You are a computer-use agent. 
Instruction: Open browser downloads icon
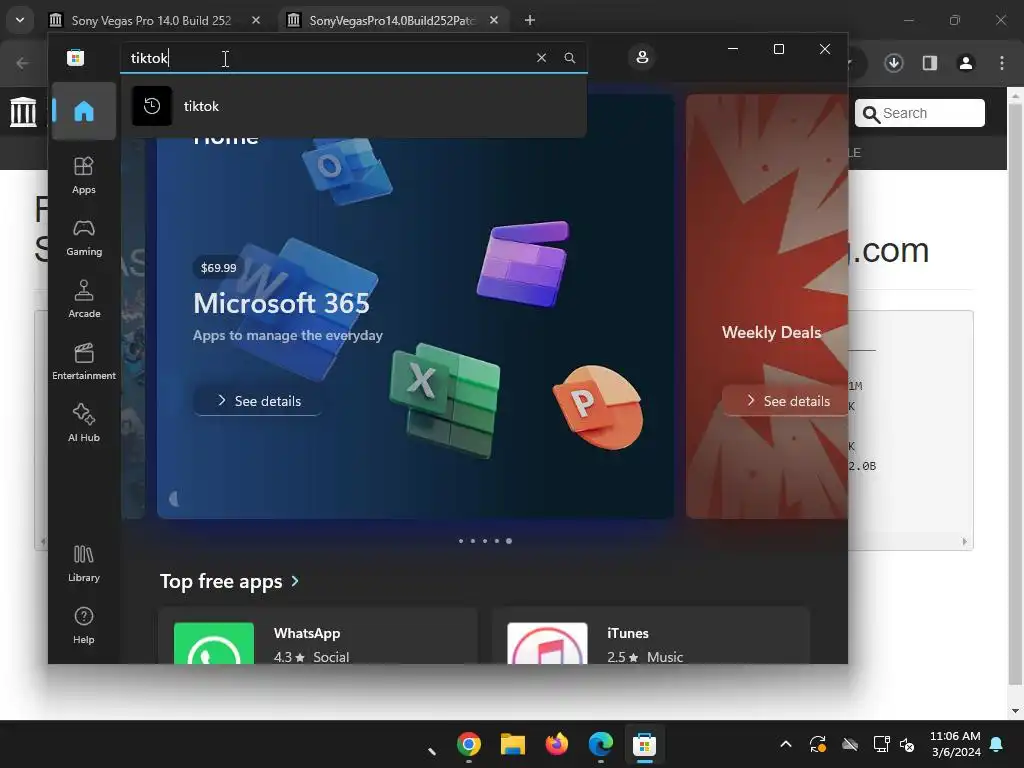coord(893,63)
